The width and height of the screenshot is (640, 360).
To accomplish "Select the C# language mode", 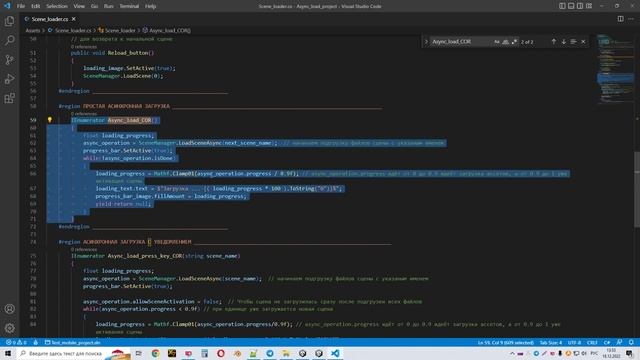I will (x=607, y=342).
